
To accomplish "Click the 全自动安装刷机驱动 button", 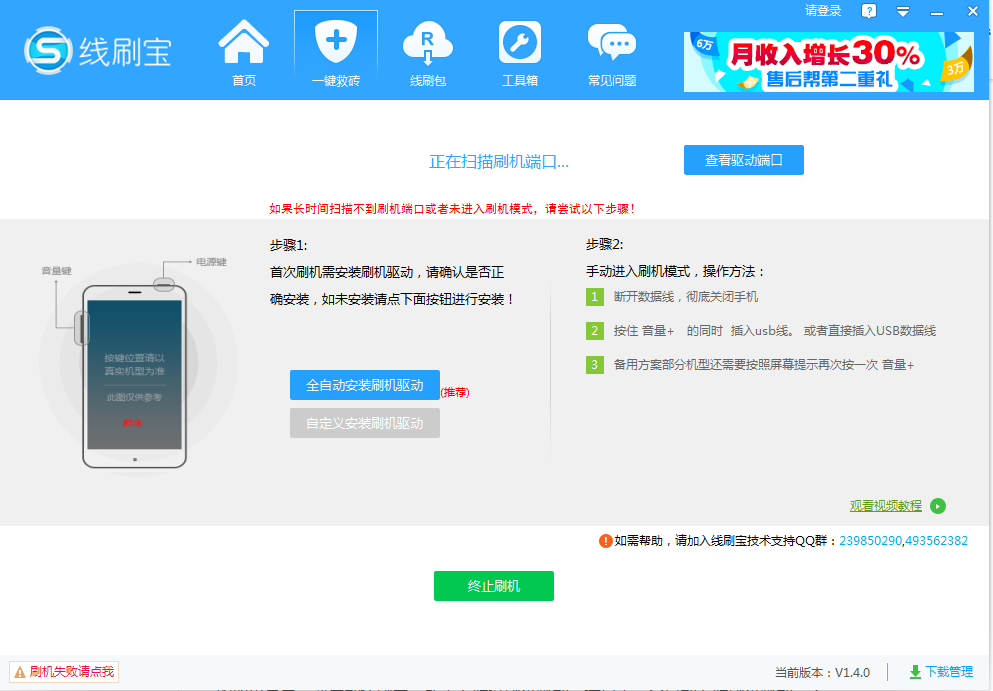I will [365, 385].
